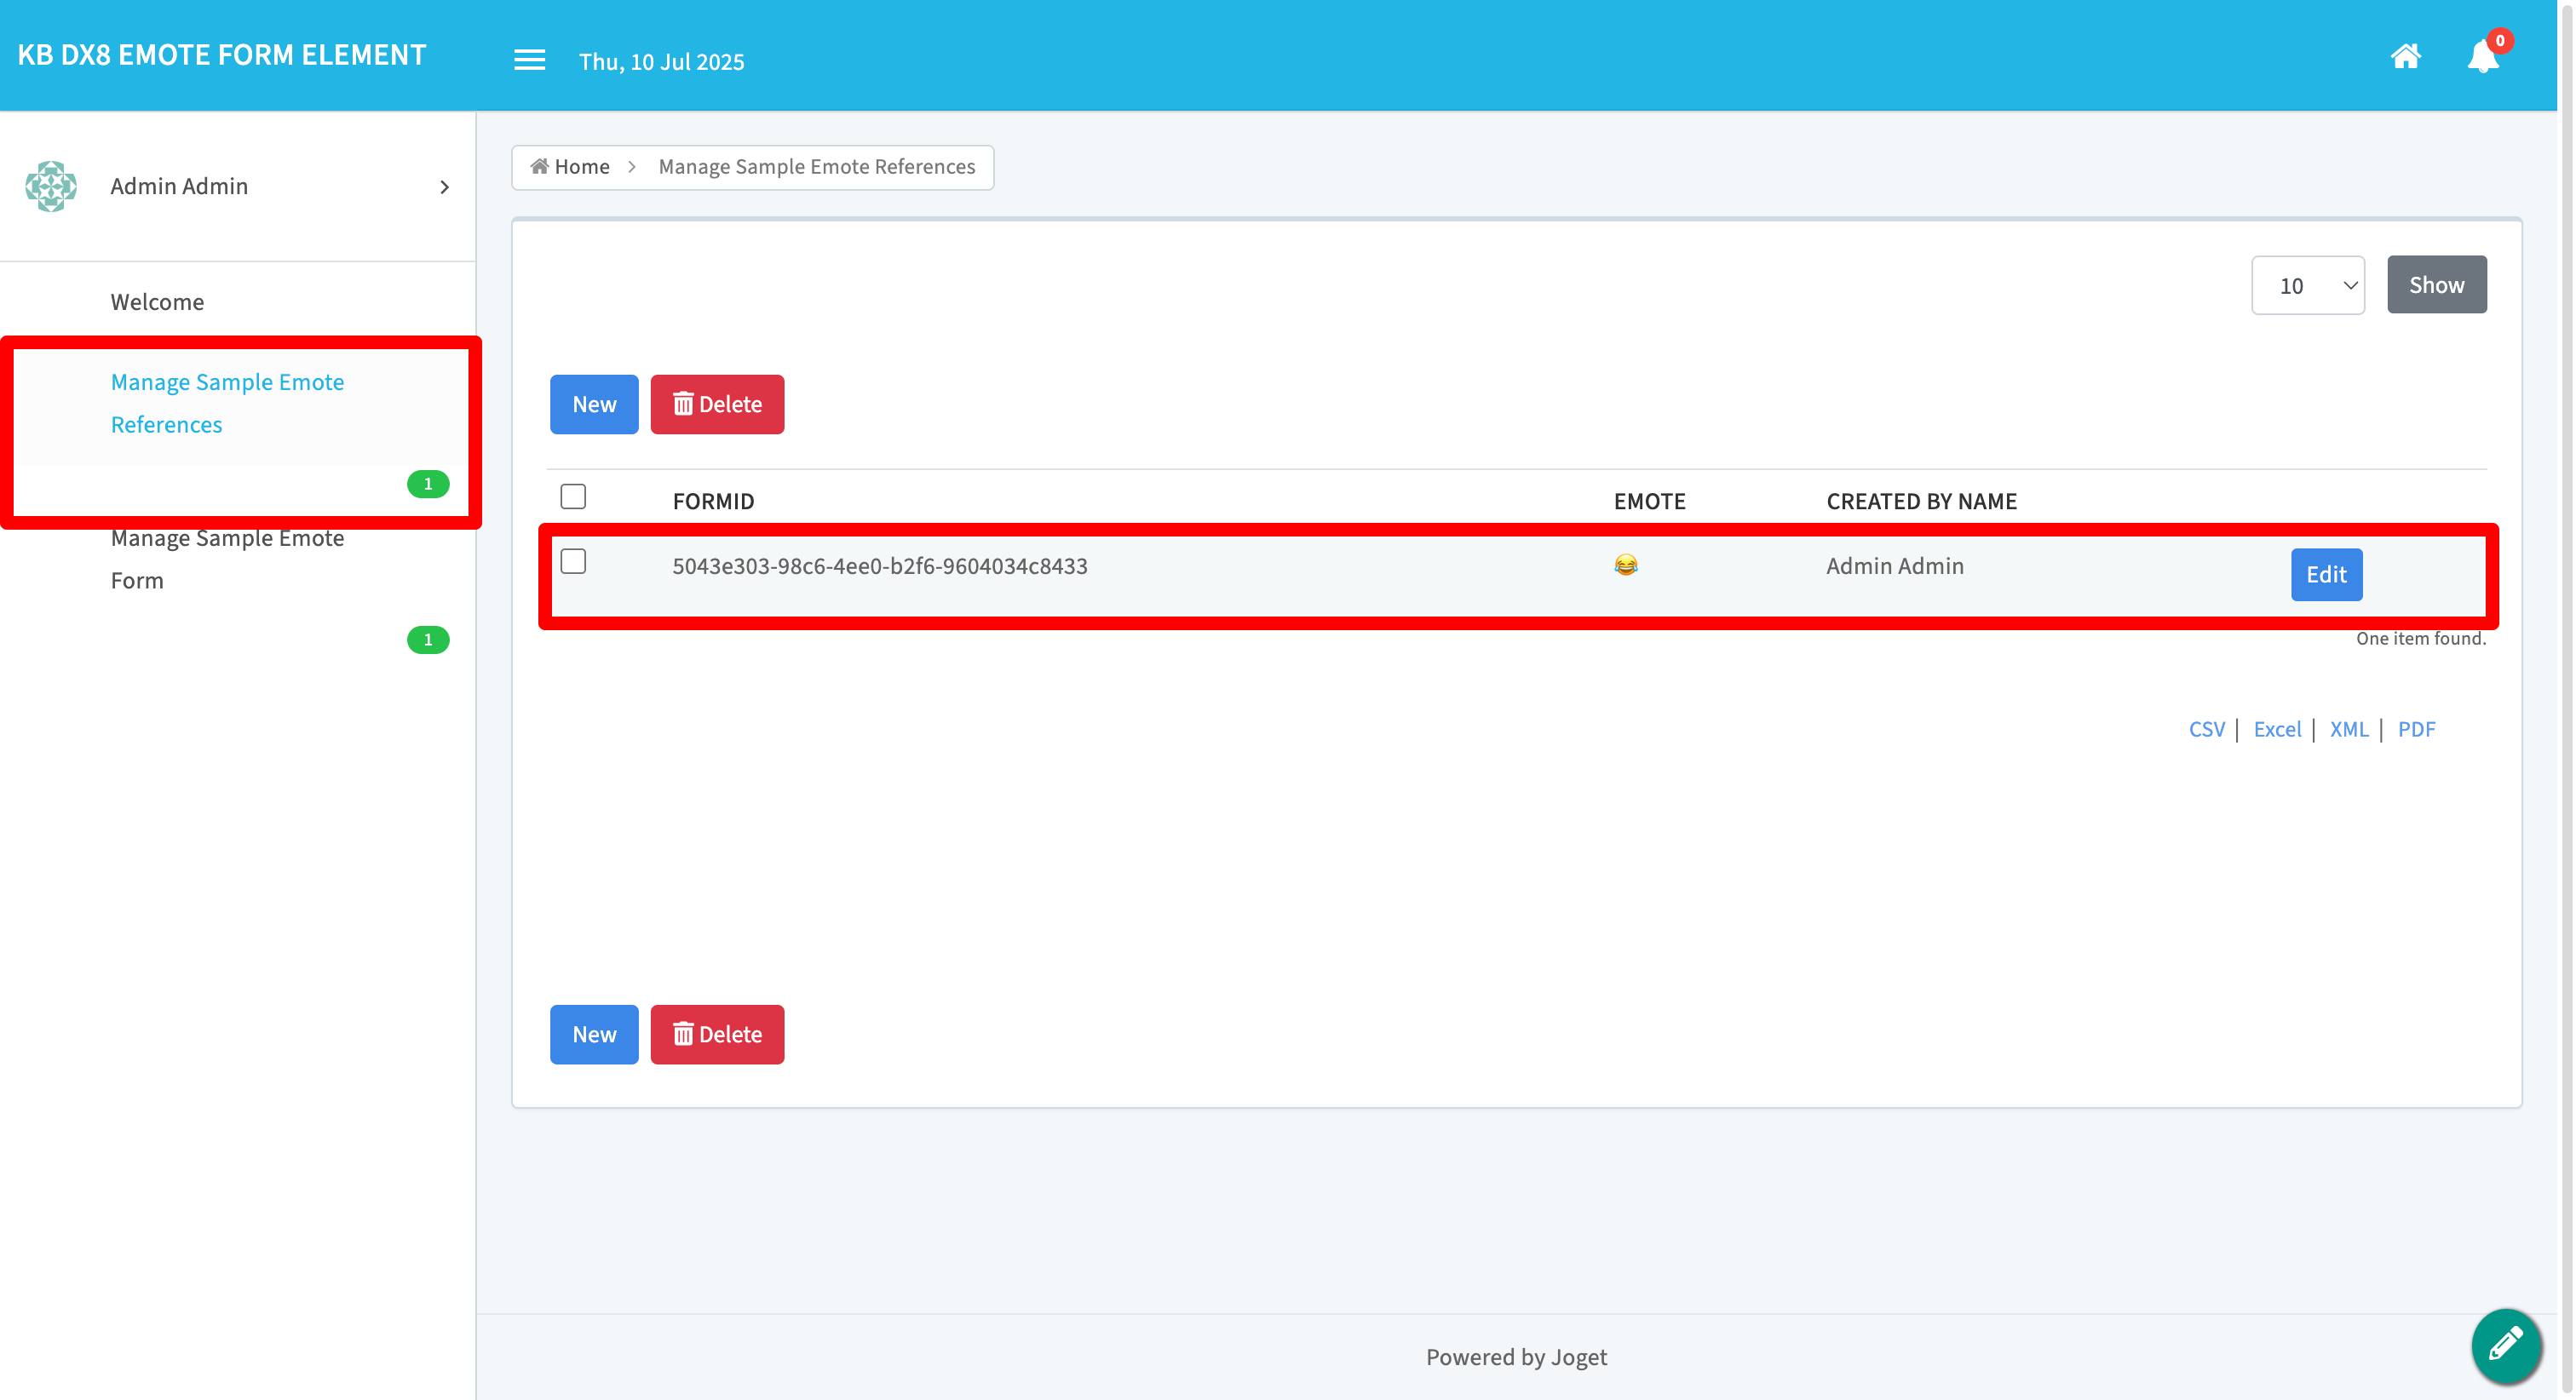Click the Show button
Image resolution: width=2576 pixels, height=1400 pixels.
coord(2437,285)
